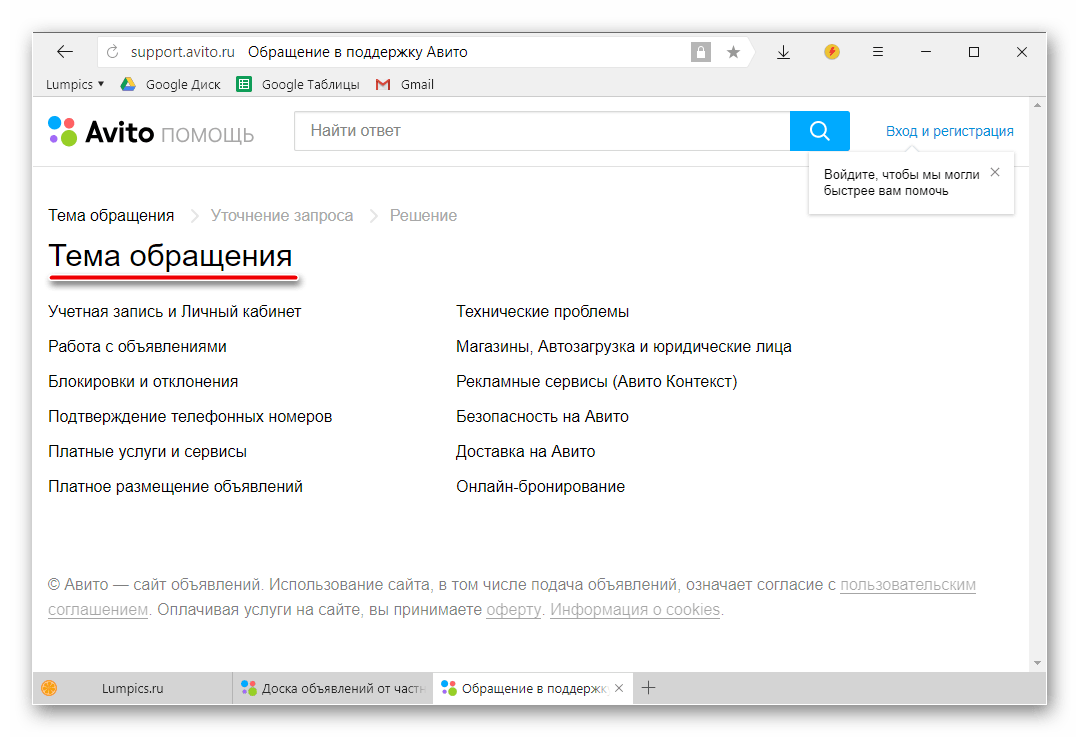Image resolution: width=1079 pixels, height=737 pixels.
Task: Open the Google Диск bookmark
Action: pyautogui.click(x=171, y=85)
